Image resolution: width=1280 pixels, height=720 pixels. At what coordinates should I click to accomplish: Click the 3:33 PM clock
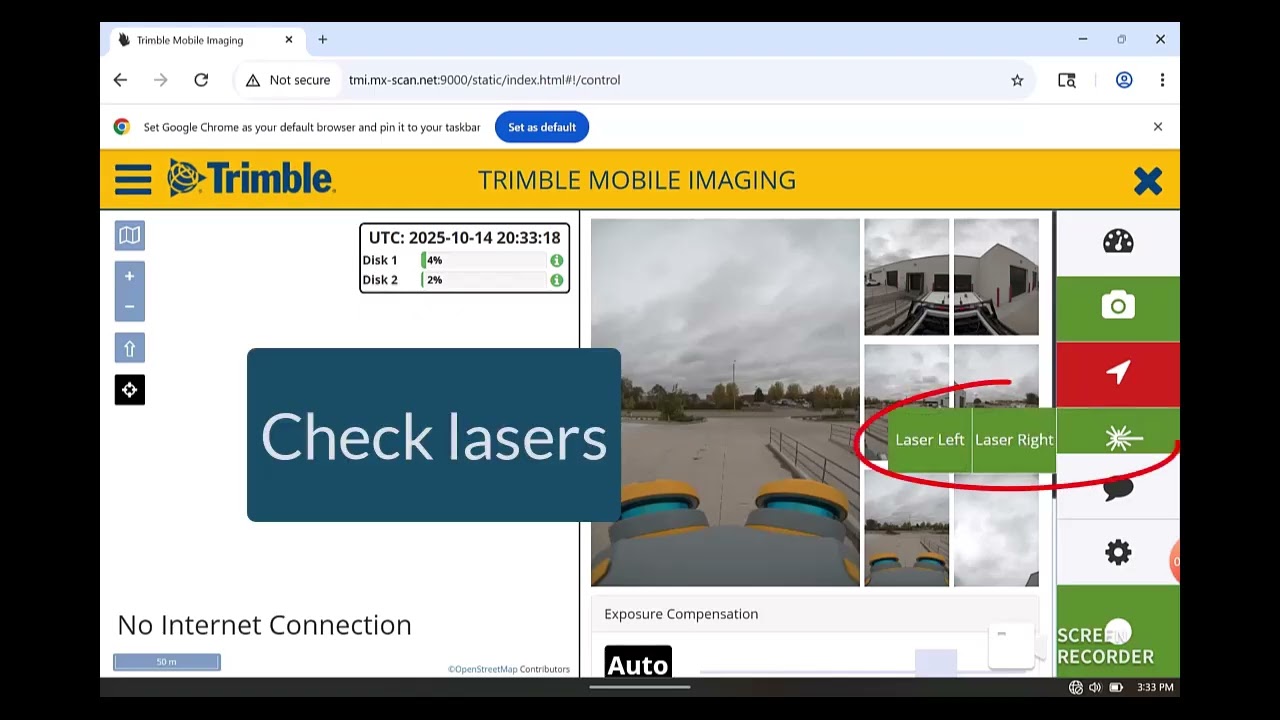pos(1155,688)
